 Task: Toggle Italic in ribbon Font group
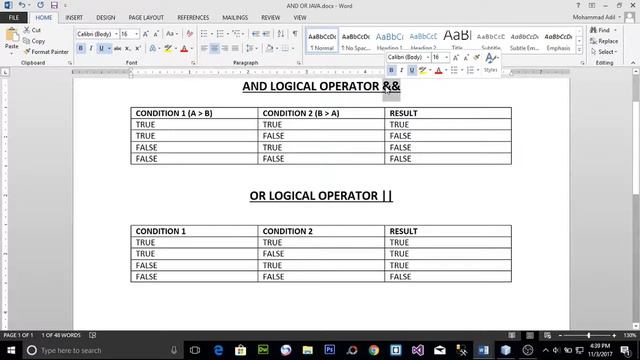click(x=91, y=49)
